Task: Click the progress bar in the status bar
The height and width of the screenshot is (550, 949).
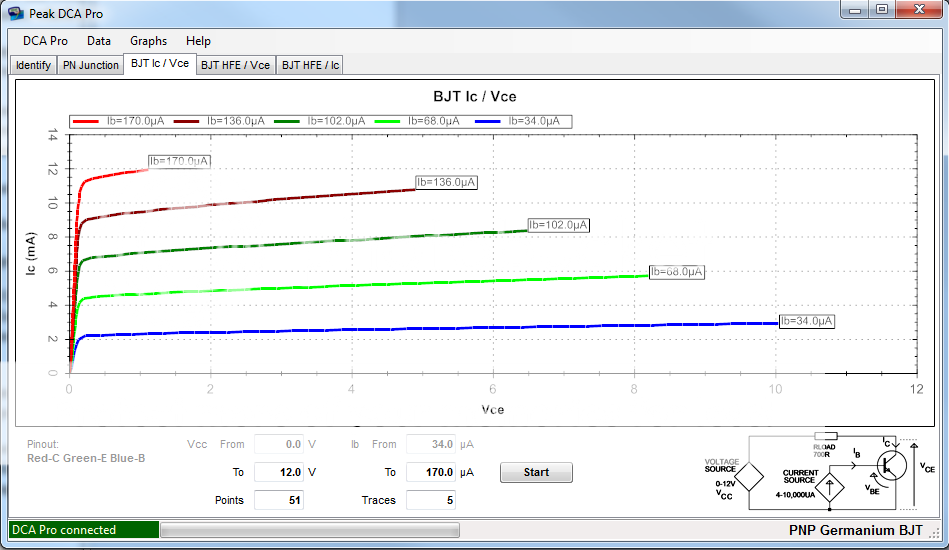Action: pyautogui.click(x=309, y=530)
